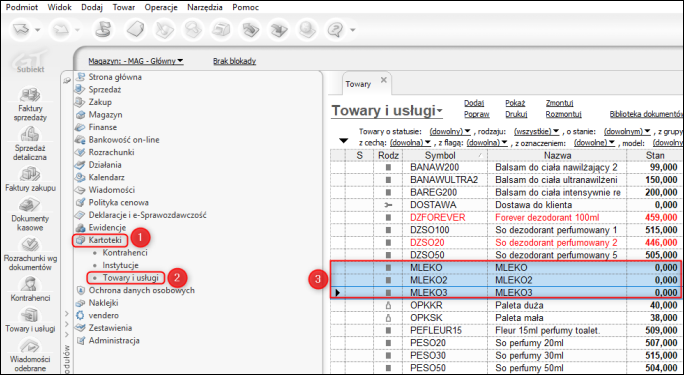
Task: Click the question mark help icon
Action: [335, 30]
